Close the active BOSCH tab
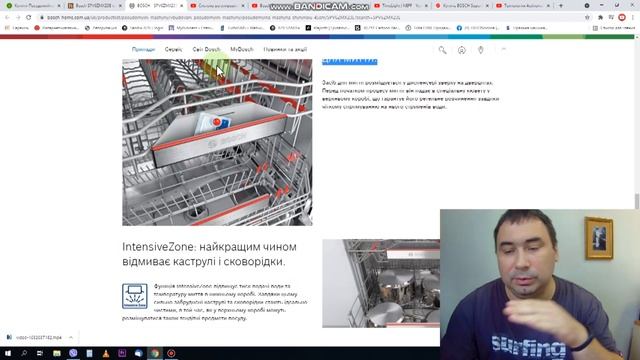640x360 pixels. coord(182,6)
